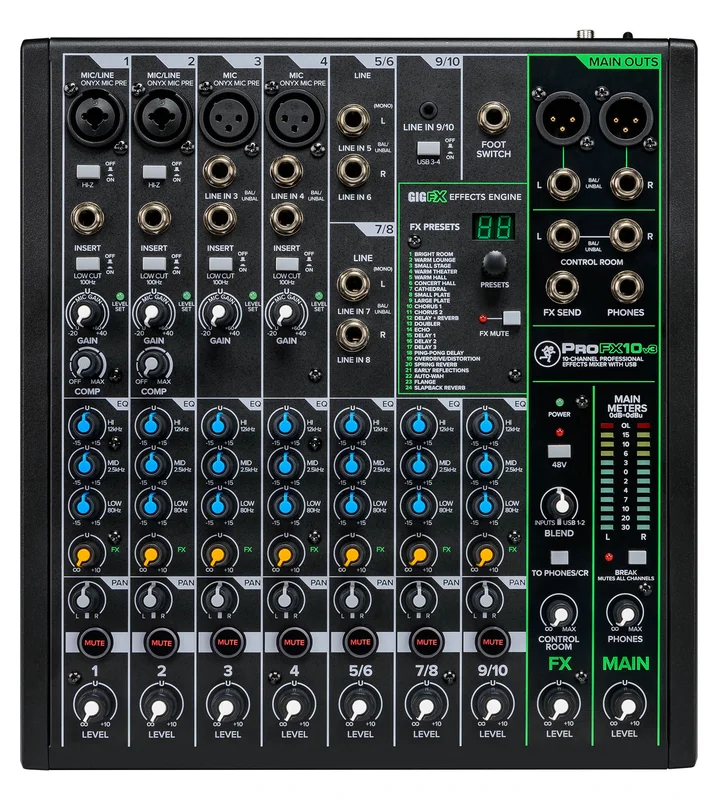Click the LINE IN 5 jack

353,120
